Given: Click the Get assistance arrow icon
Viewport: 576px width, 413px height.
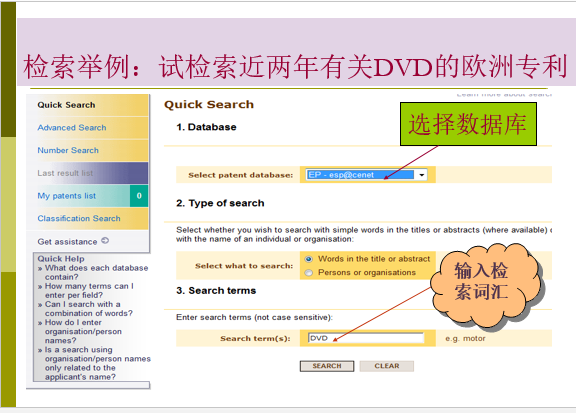Looking at the screenshot, I should (105, 241).
